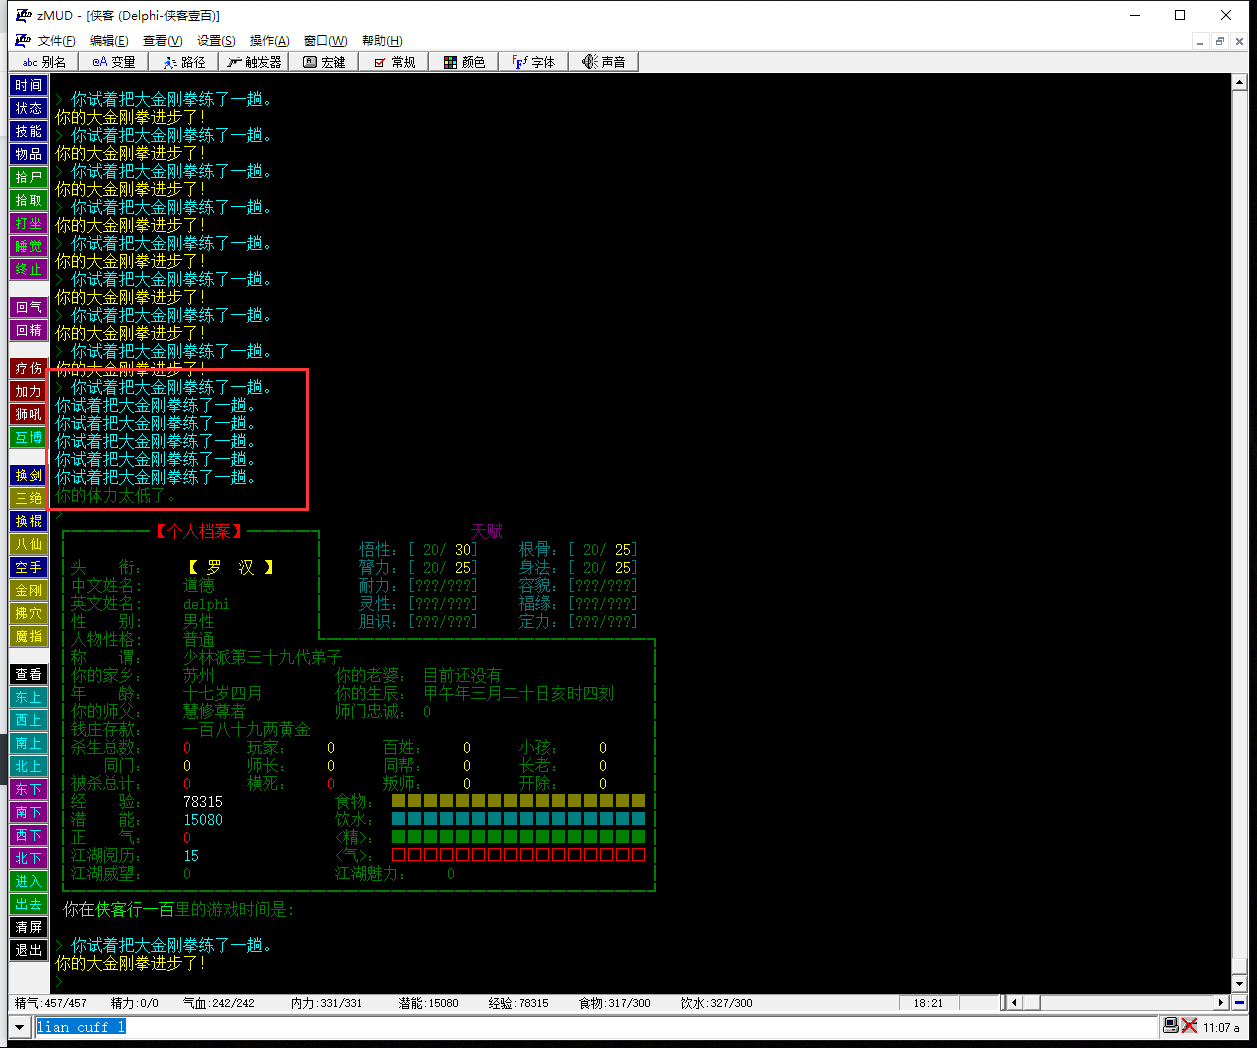Image resolution: width=1257 pixels, height=1048 pixels.
Task: Click the vertical scrollbar up arrow
Action: (x=1239, y=83)
